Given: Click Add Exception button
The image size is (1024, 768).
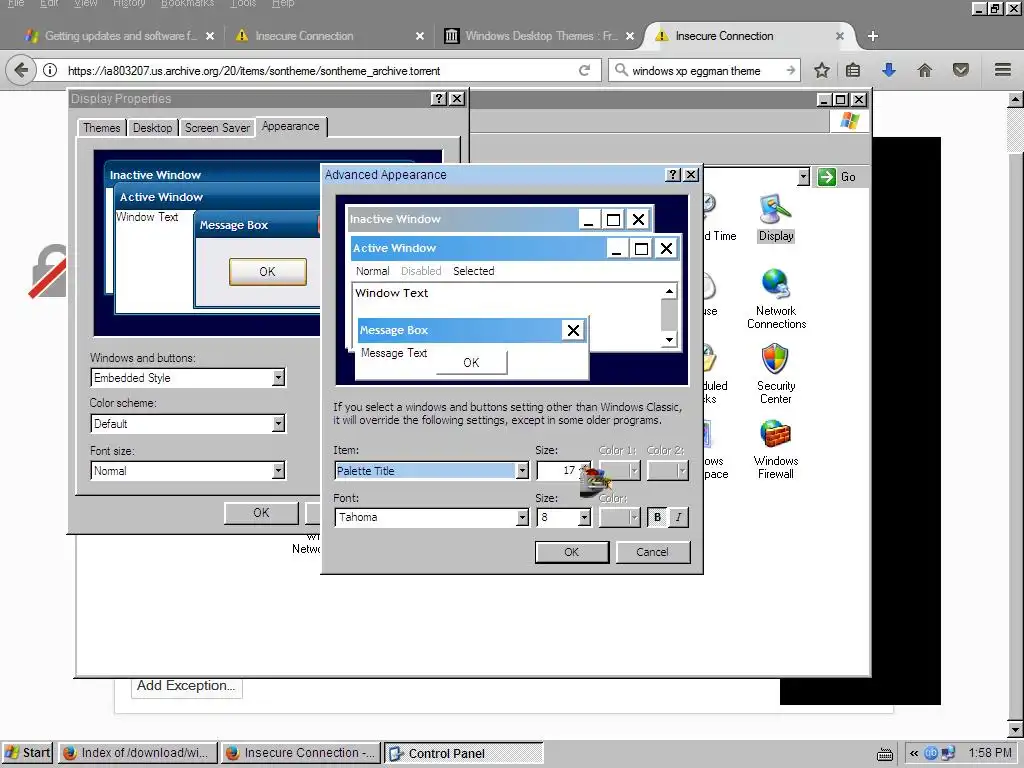Looking at the screenshot, I should click(186, 686).
